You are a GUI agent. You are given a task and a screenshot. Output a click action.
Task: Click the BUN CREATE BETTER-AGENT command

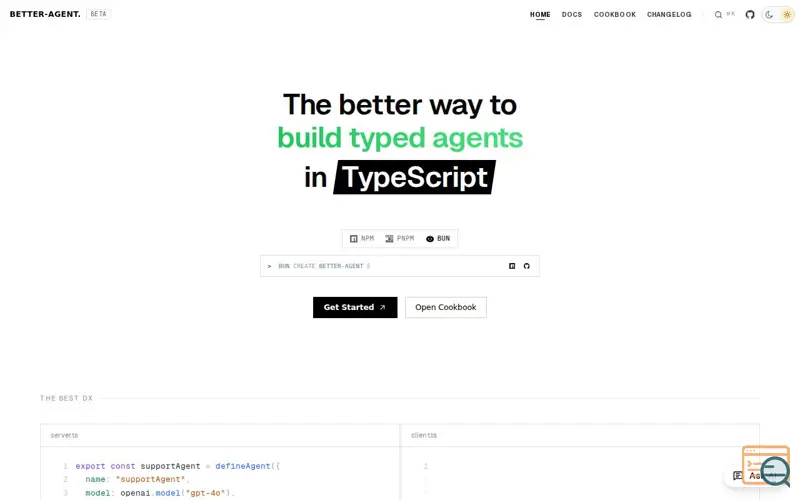click(324, 266)
